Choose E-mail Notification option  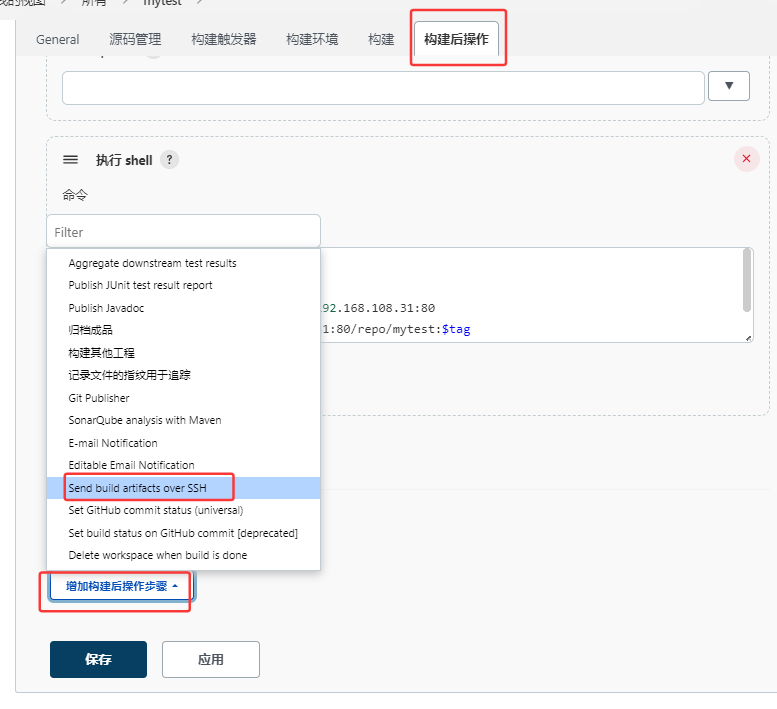pos(183,443)
